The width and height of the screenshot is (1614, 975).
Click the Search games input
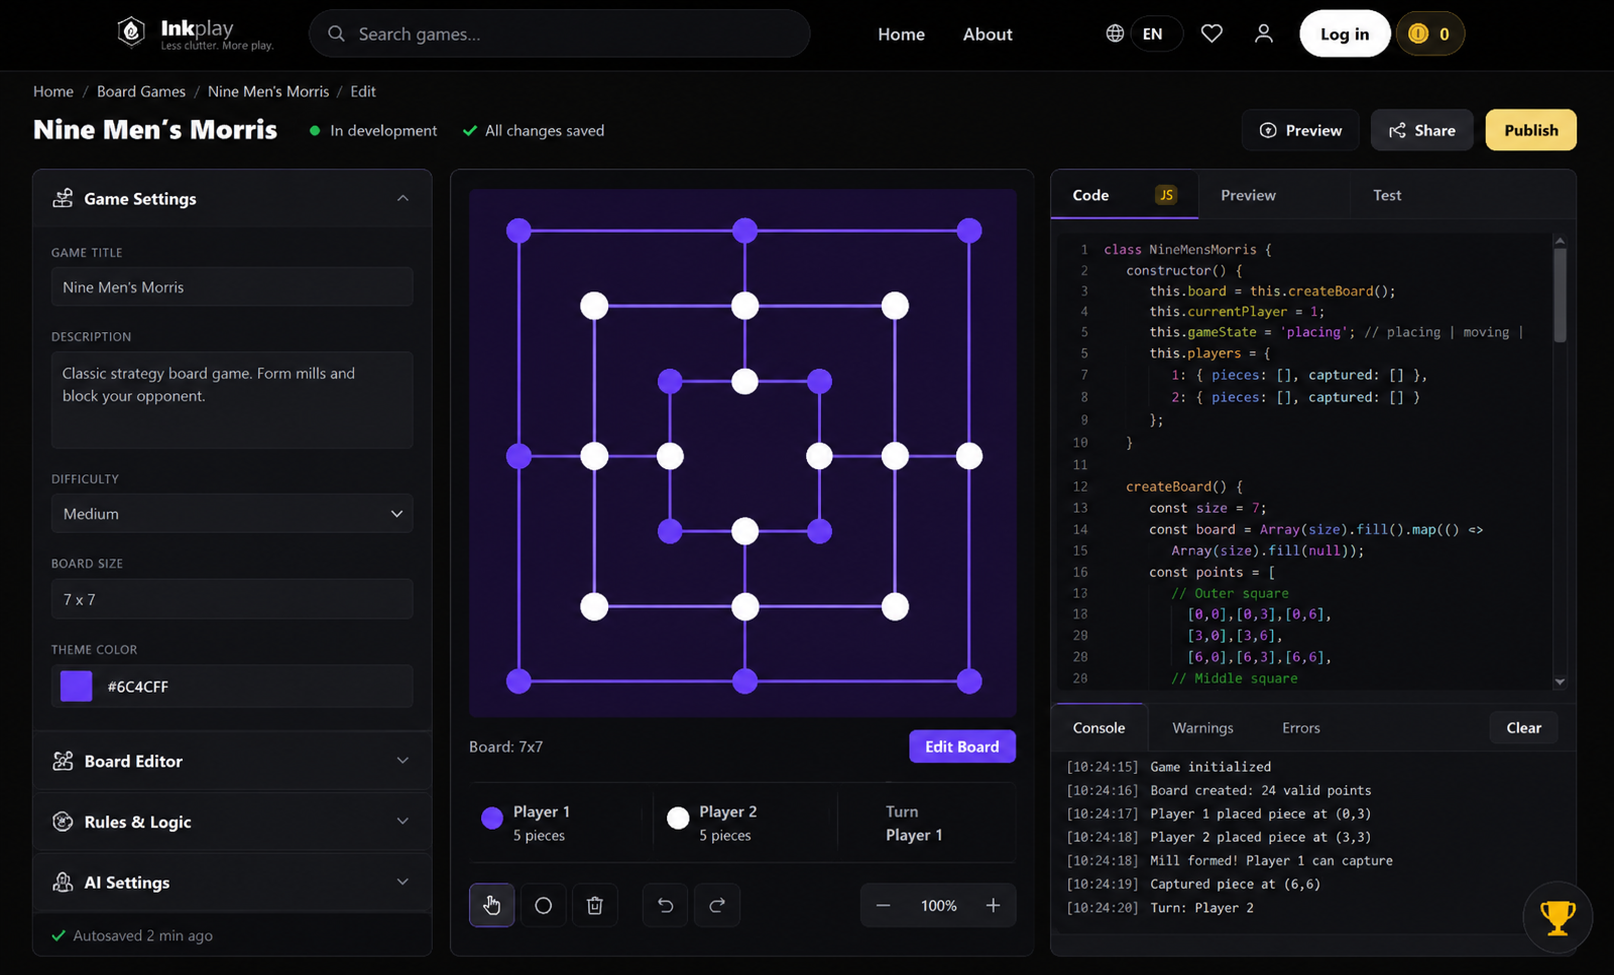pos(560,34)
